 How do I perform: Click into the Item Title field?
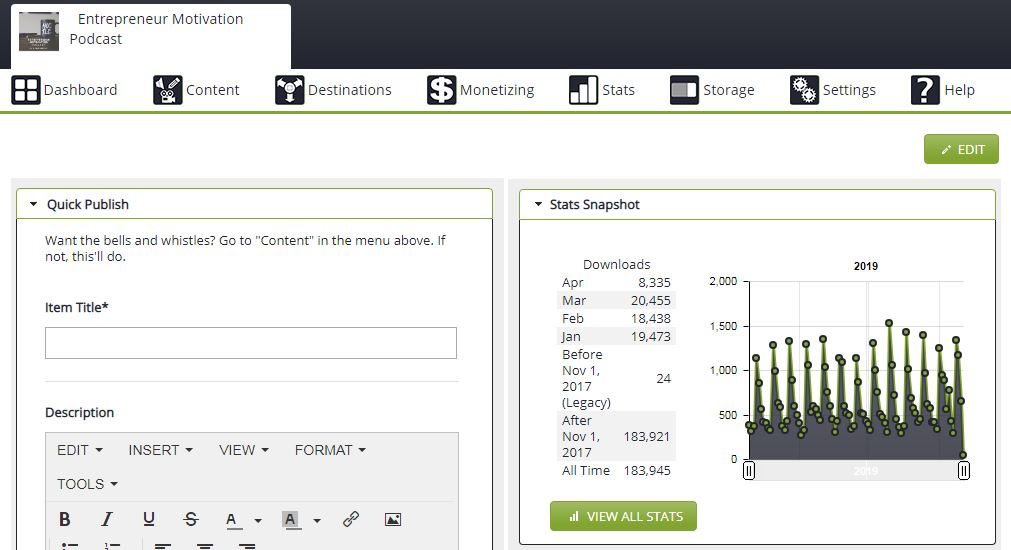[251, 343]
